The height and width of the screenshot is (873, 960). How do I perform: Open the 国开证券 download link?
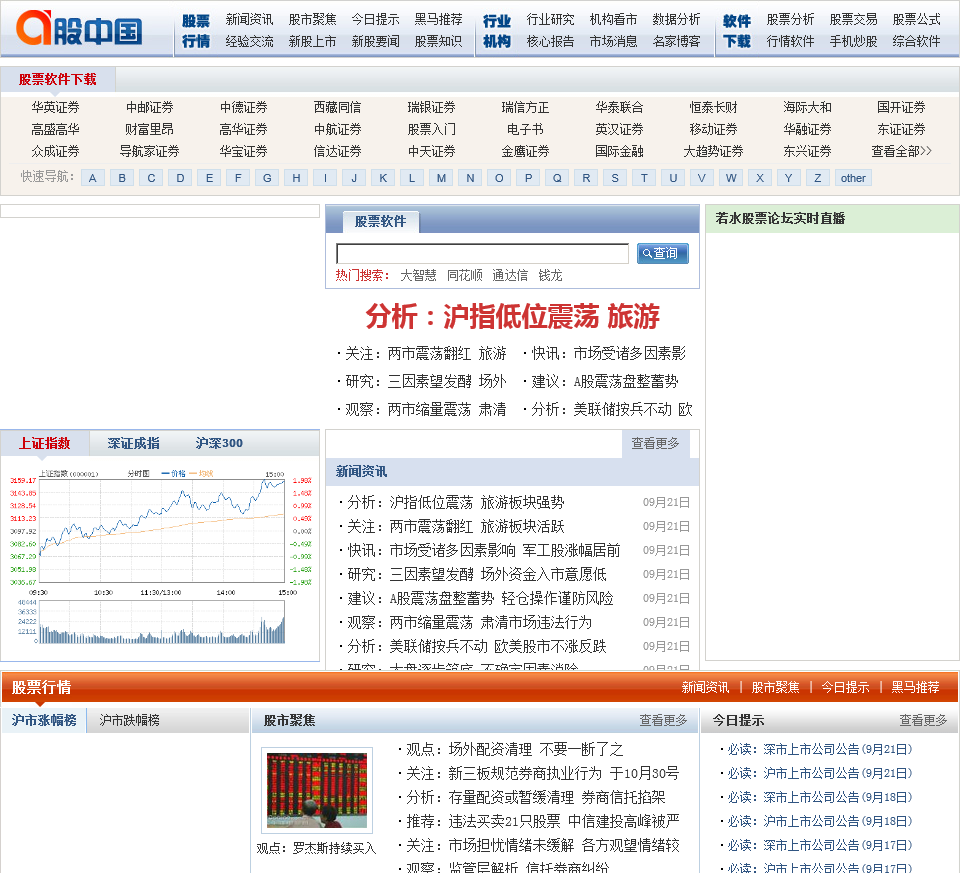(x=901, y=108)
